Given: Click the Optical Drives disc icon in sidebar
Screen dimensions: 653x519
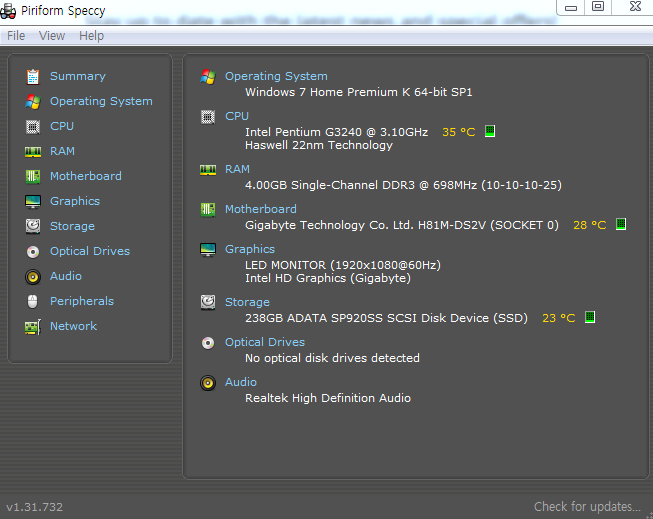Looking at the screenshot, I should click(x=33, y=252).
